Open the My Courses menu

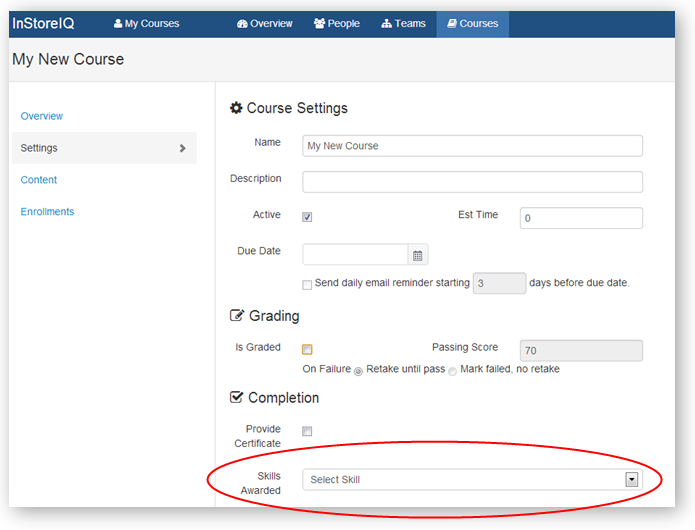(146, 23)
